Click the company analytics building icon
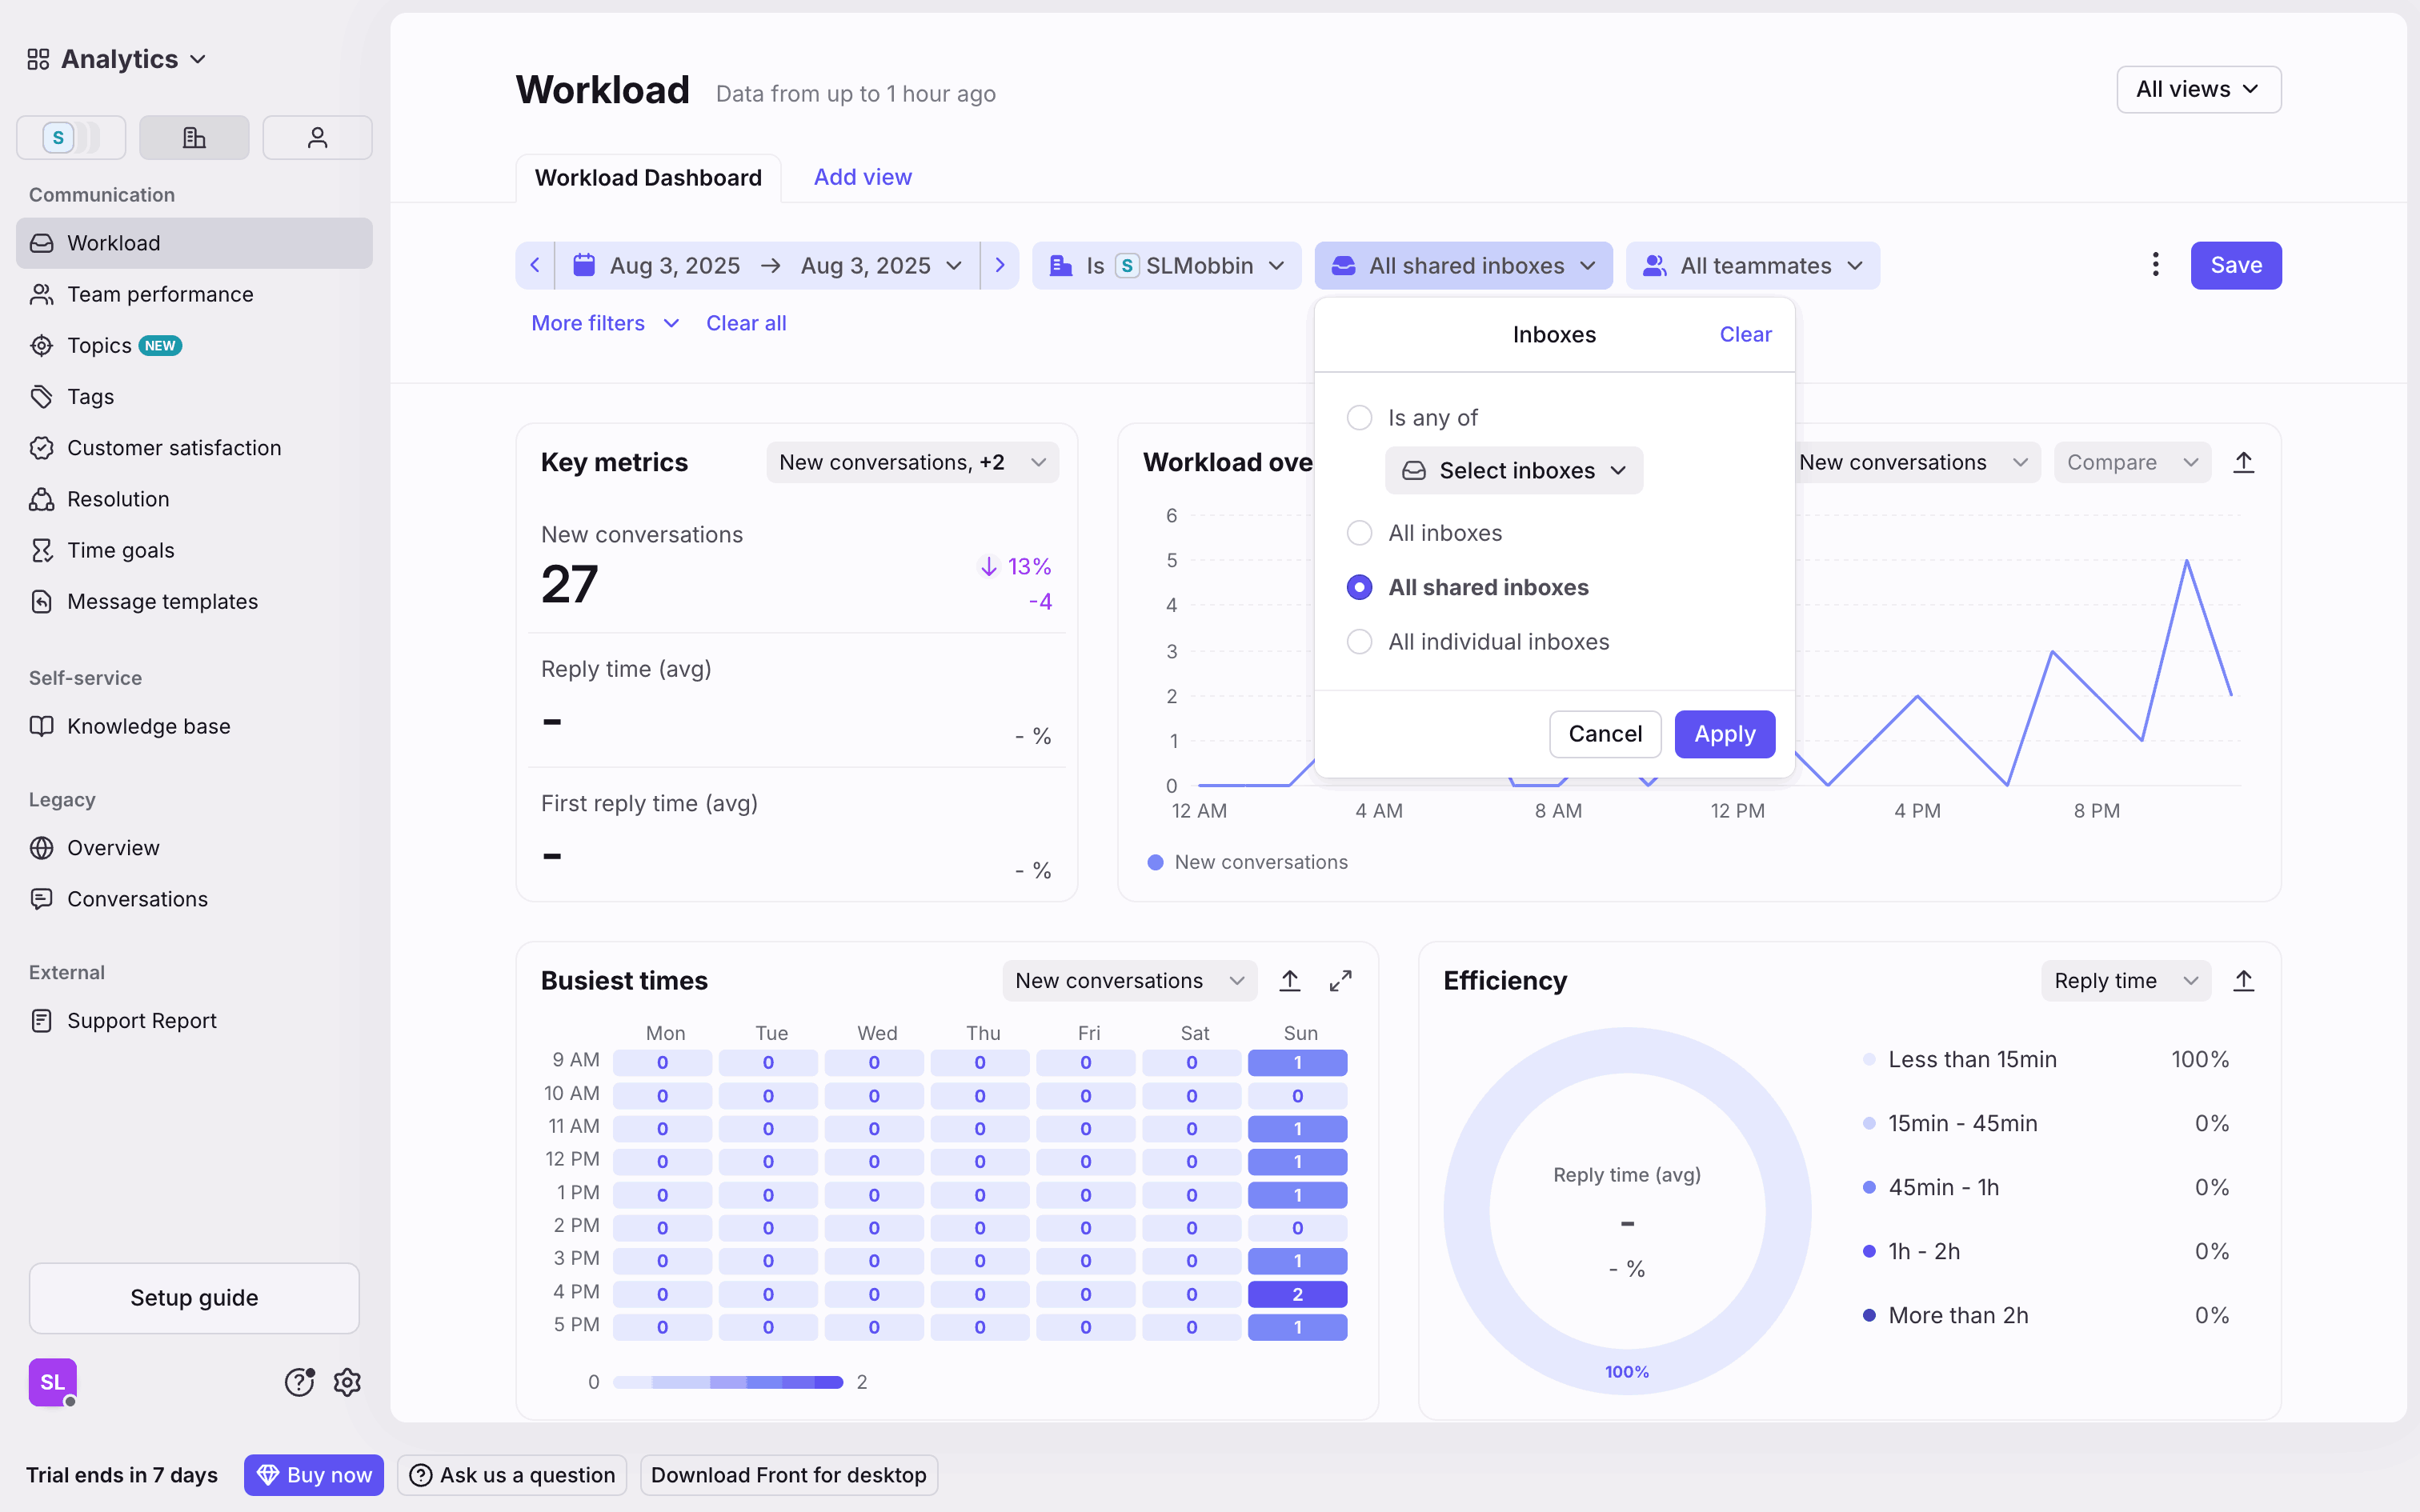This screenshot has height=1512, width=2420. pyautogui.click(x=194, y=137)
